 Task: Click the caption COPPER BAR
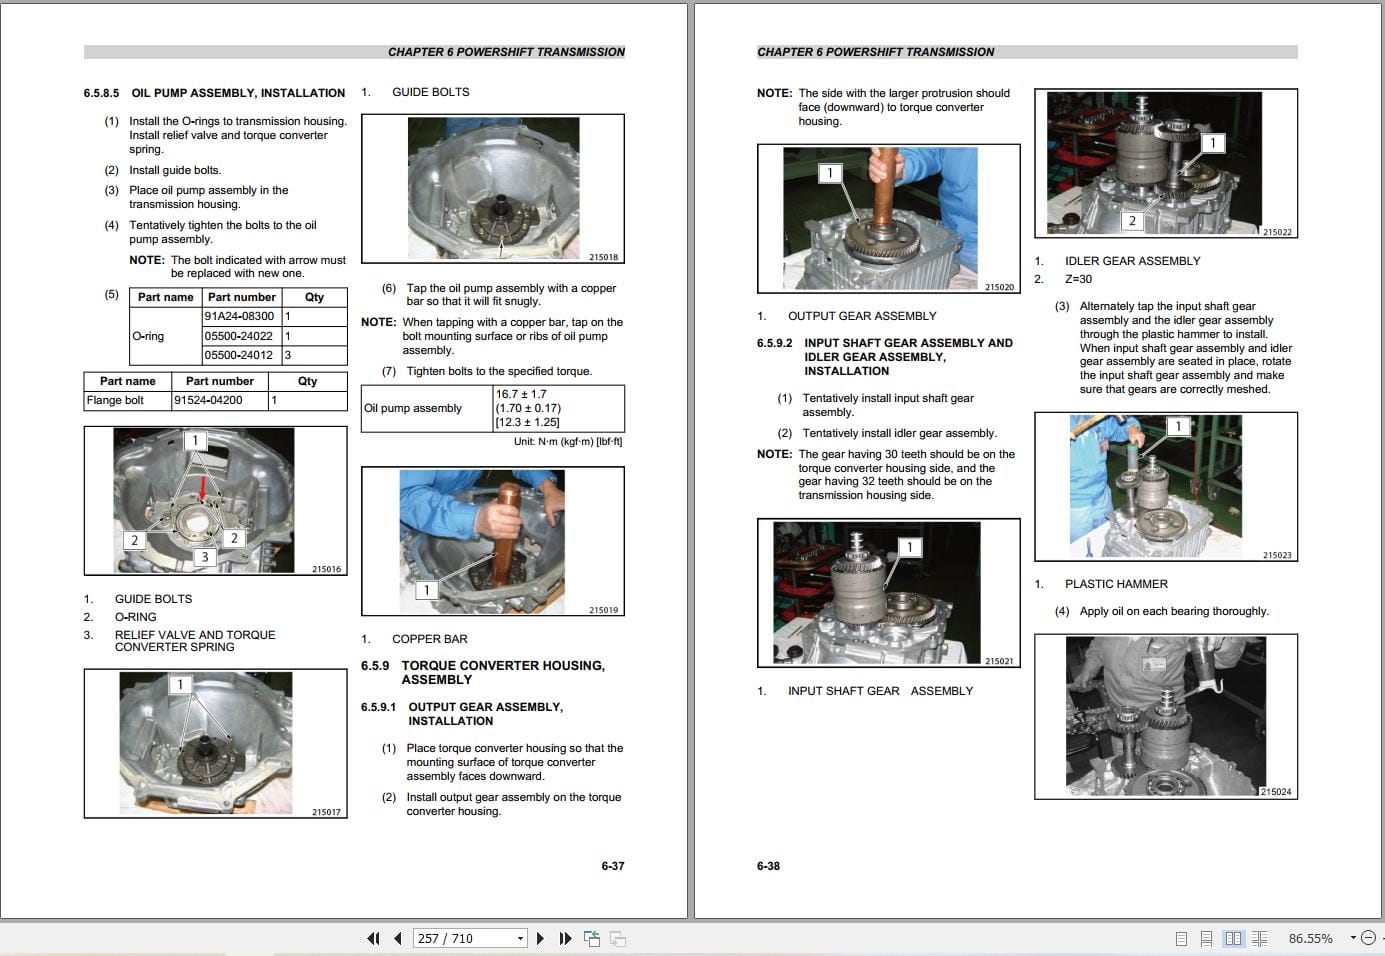click(x=430, y=639)
